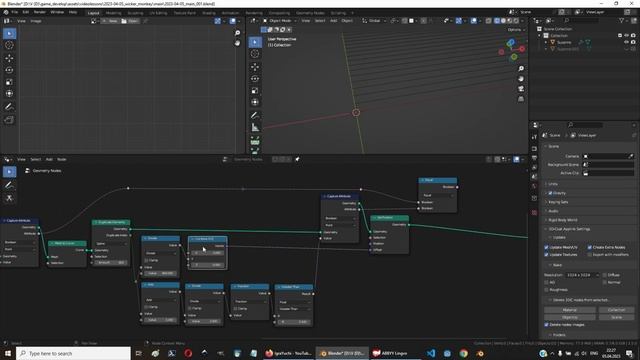The height and width of the screenshot is (360, 640).
Task: Toggle the Delete nodes images checkbox
Action: click(x=546, y=325)
